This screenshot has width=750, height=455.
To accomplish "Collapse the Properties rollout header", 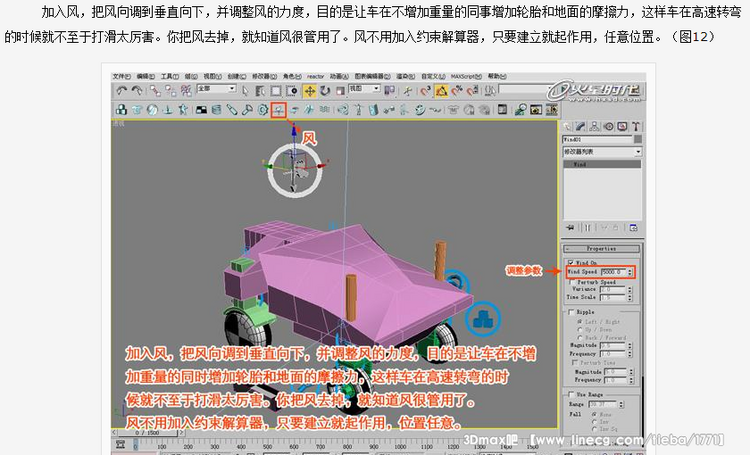I will pyautogui.click(x=601, y=249).
